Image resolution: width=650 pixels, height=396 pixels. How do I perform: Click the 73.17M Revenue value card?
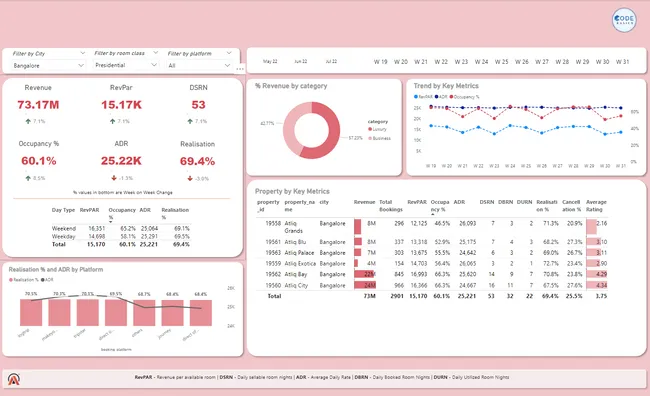pos(38,105)
